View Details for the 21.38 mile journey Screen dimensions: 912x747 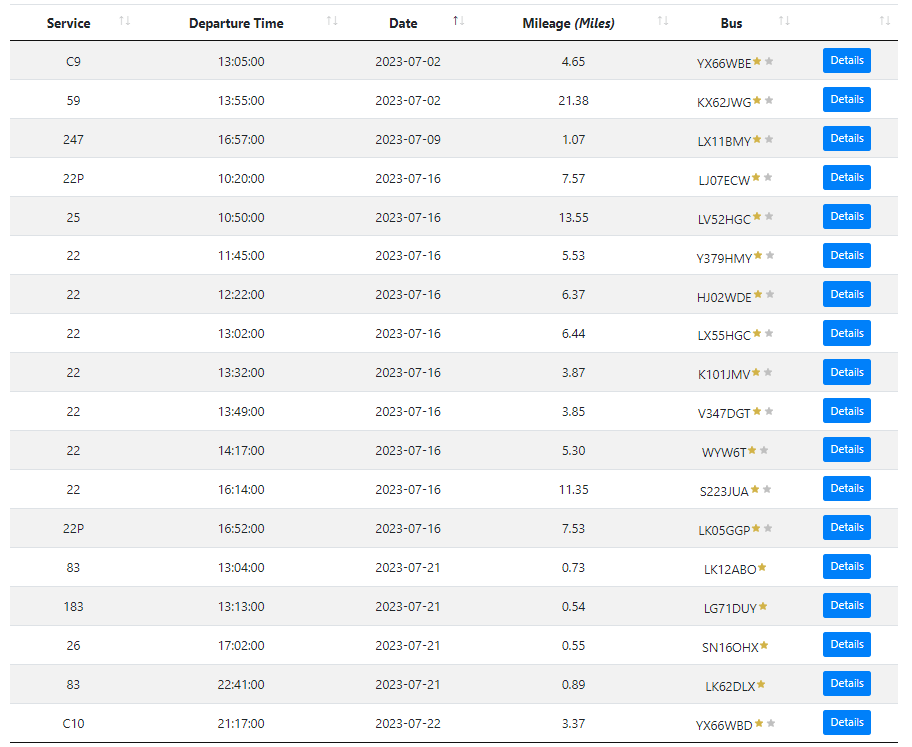pyautogui.click(x=846, y=100)
